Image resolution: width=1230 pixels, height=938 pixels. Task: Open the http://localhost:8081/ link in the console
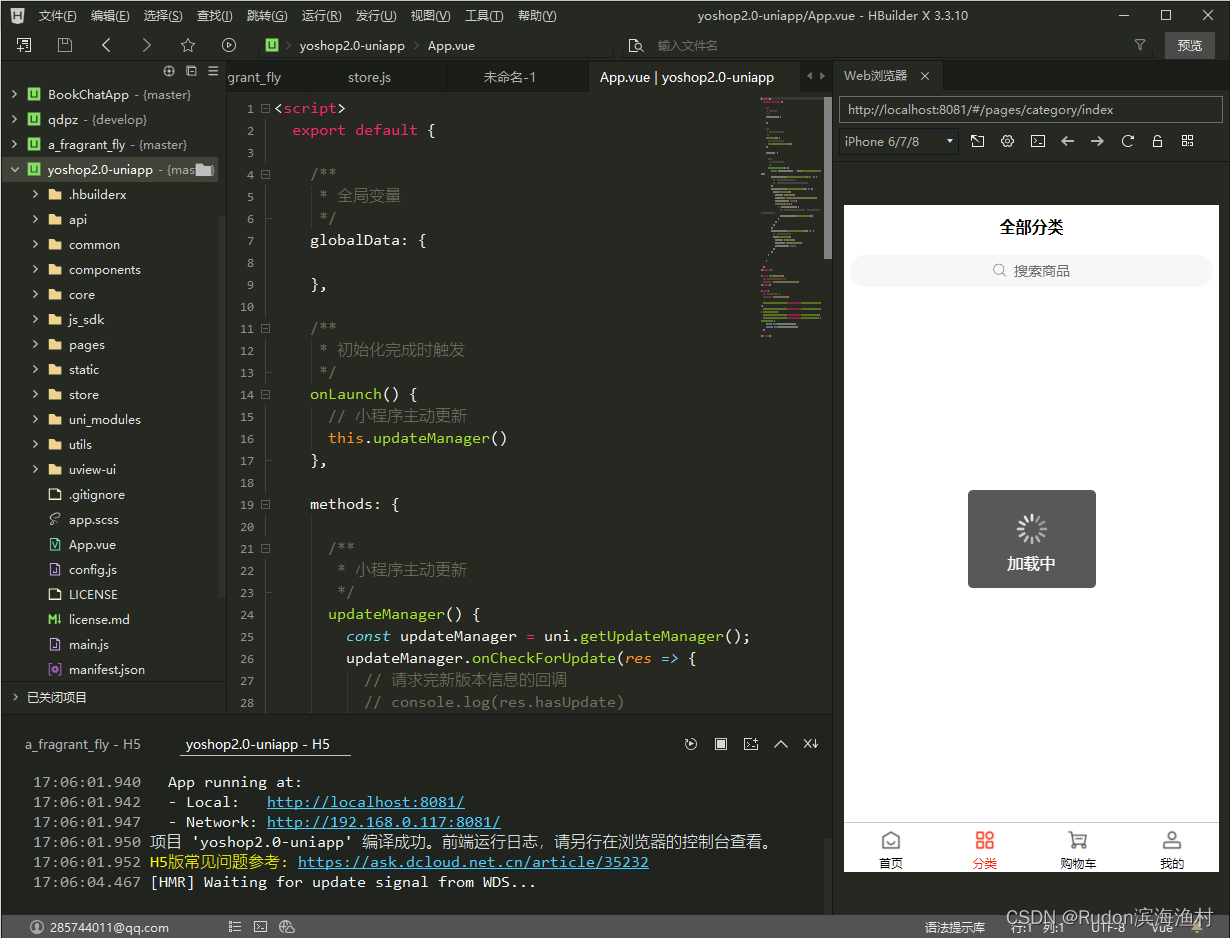point(366,801)
